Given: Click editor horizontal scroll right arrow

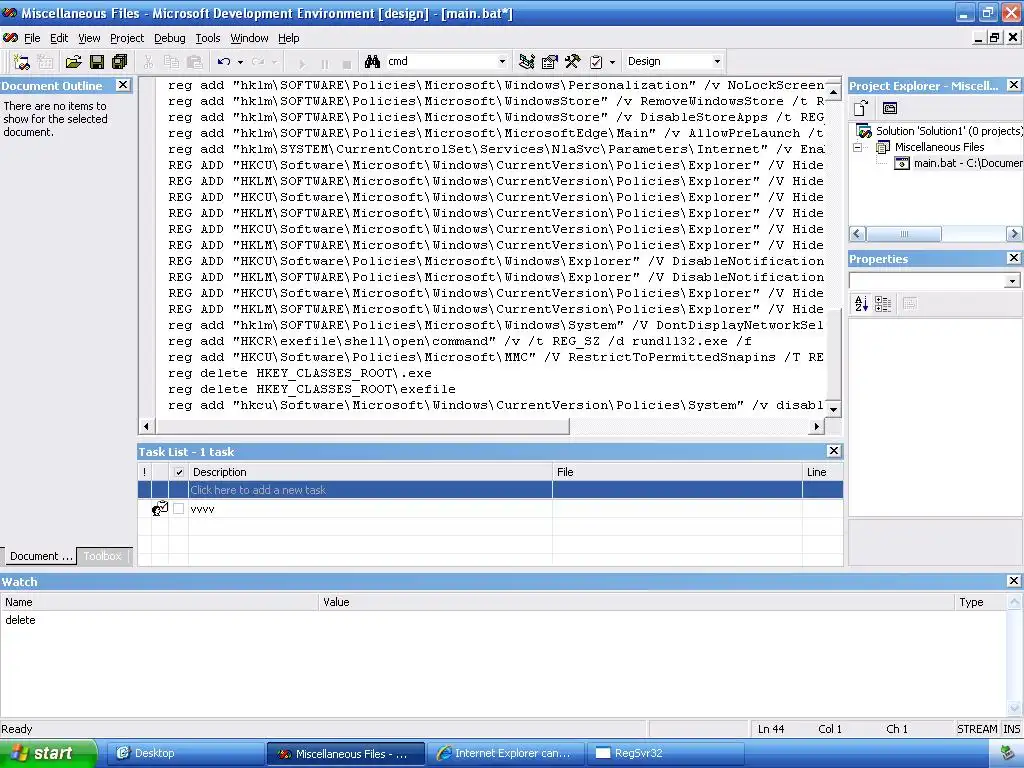Looking at the screenshot, I should coord(816,426).
